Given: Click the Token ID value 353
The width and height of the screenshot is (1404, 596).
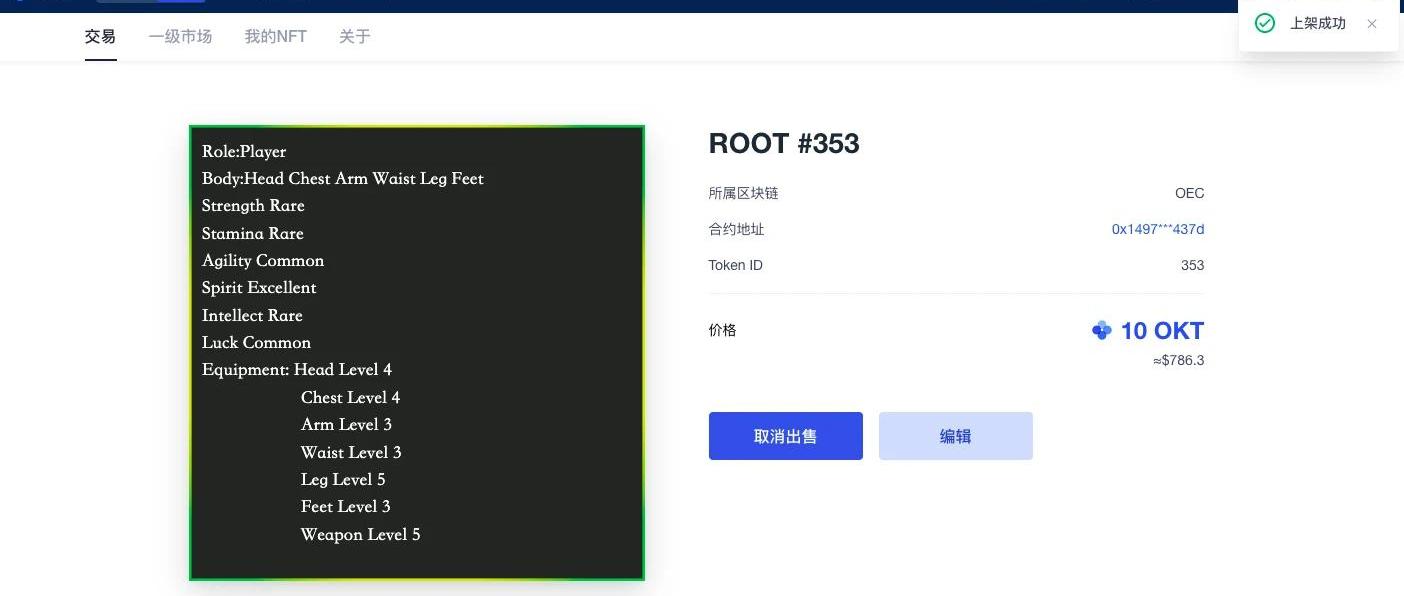Looking at the screenshot, I should 1192,265.
